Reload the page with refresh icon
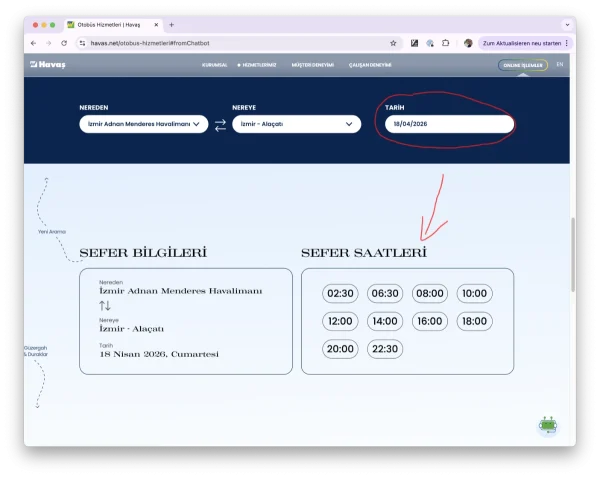Image resolution: width=600 pixels, height=478 pixels. point(64,43)
